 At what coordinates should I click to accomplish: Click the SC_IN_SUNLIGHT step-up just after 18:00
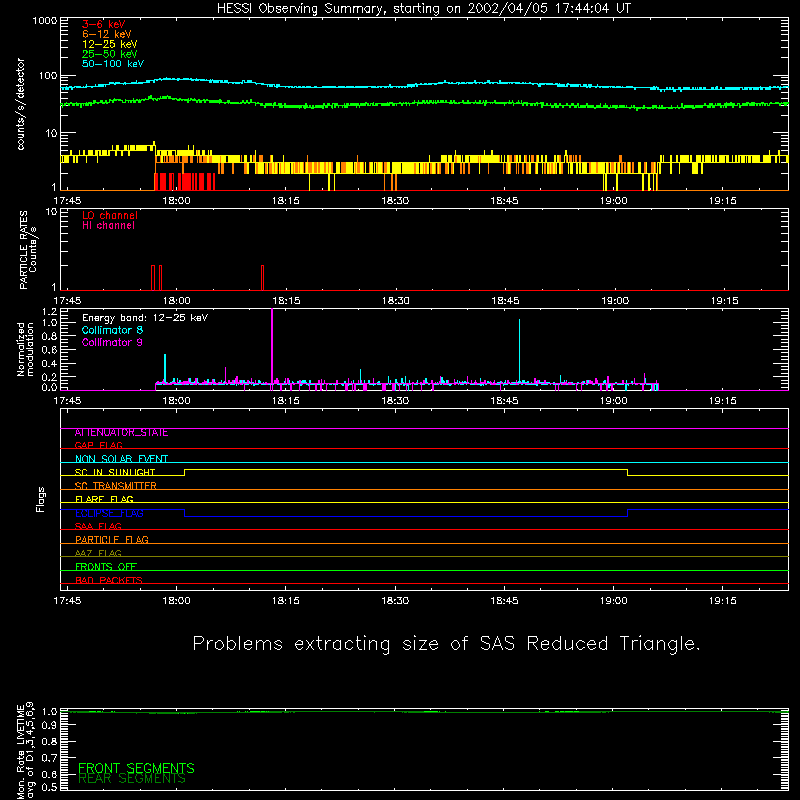click(x=184, y=472)
